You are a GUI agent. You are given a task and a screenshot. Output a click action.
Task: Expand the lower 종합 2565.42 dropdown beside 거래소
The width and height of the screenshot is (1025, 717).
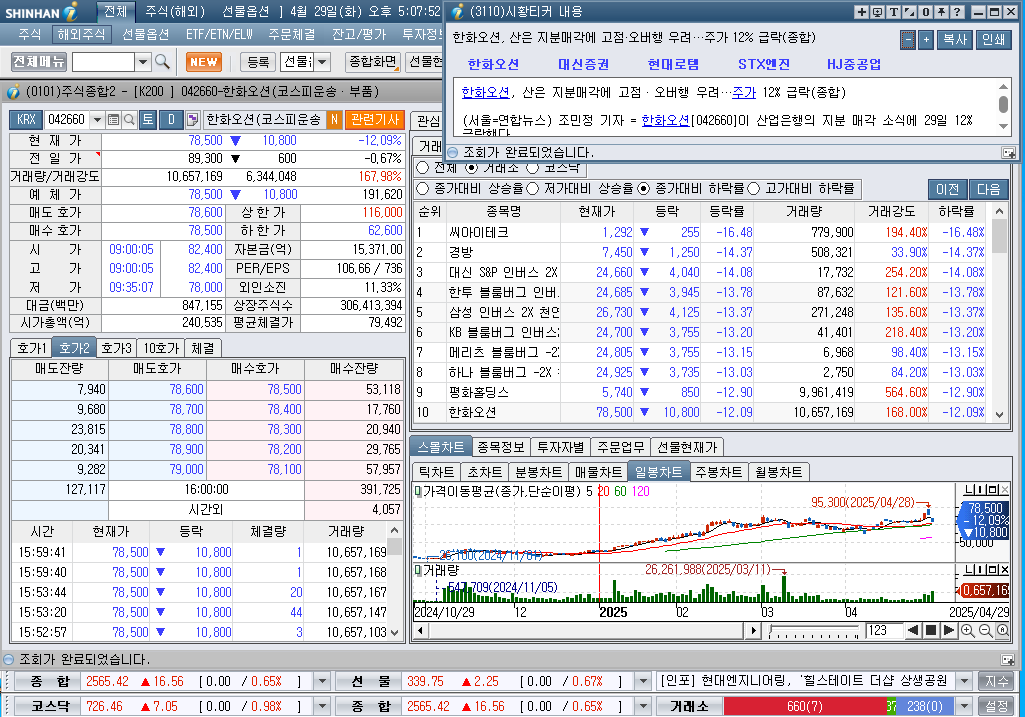click(643, 707)
